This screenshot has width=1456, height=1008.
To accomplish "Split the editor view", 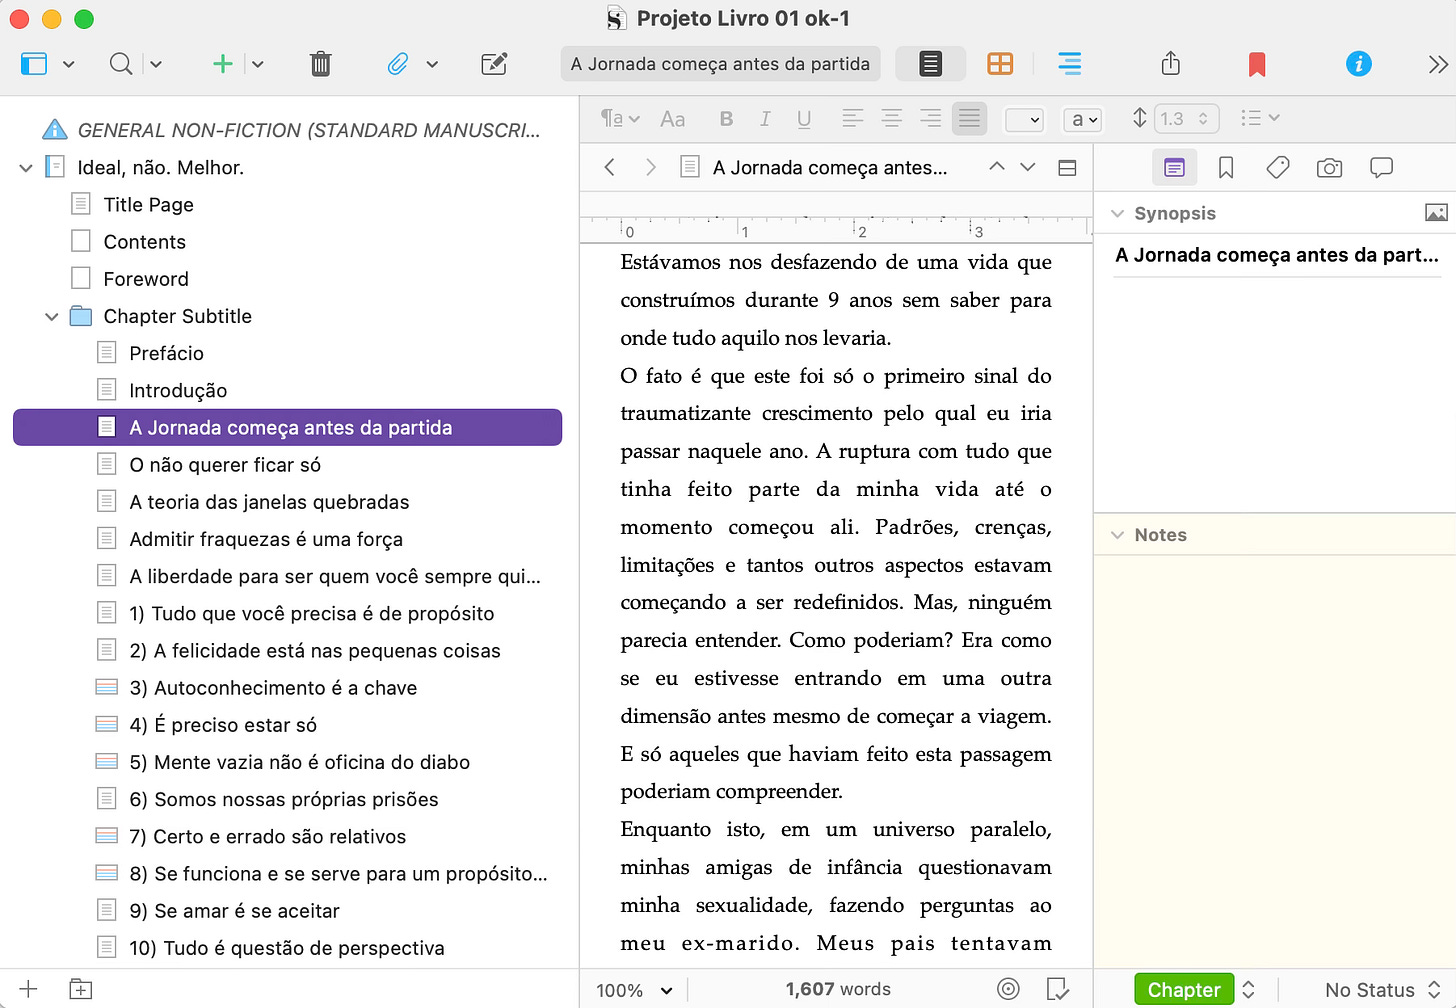I will pos(1067,168).
